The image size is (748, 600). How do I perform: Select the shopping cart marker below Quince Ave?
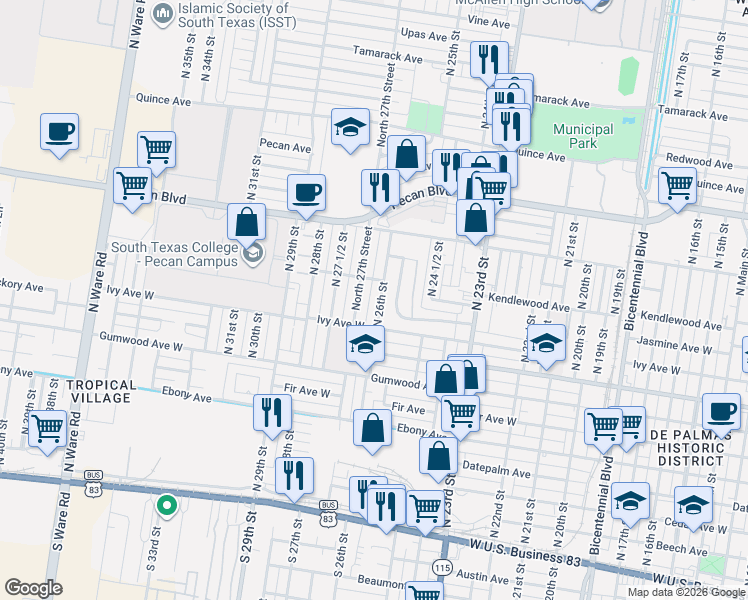[x=156, y=153]
